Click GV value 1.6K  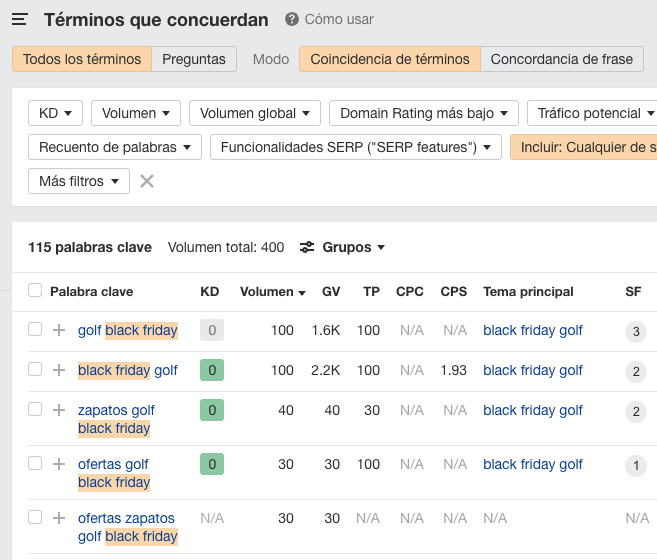click(326, 330)
